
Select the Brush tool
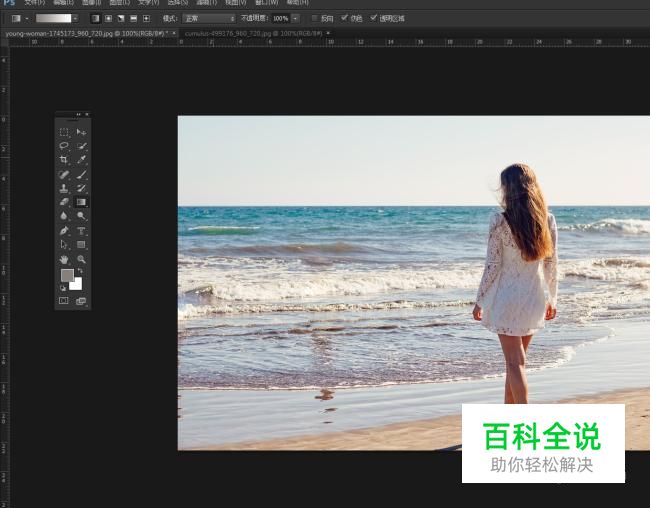click(82, 174)
